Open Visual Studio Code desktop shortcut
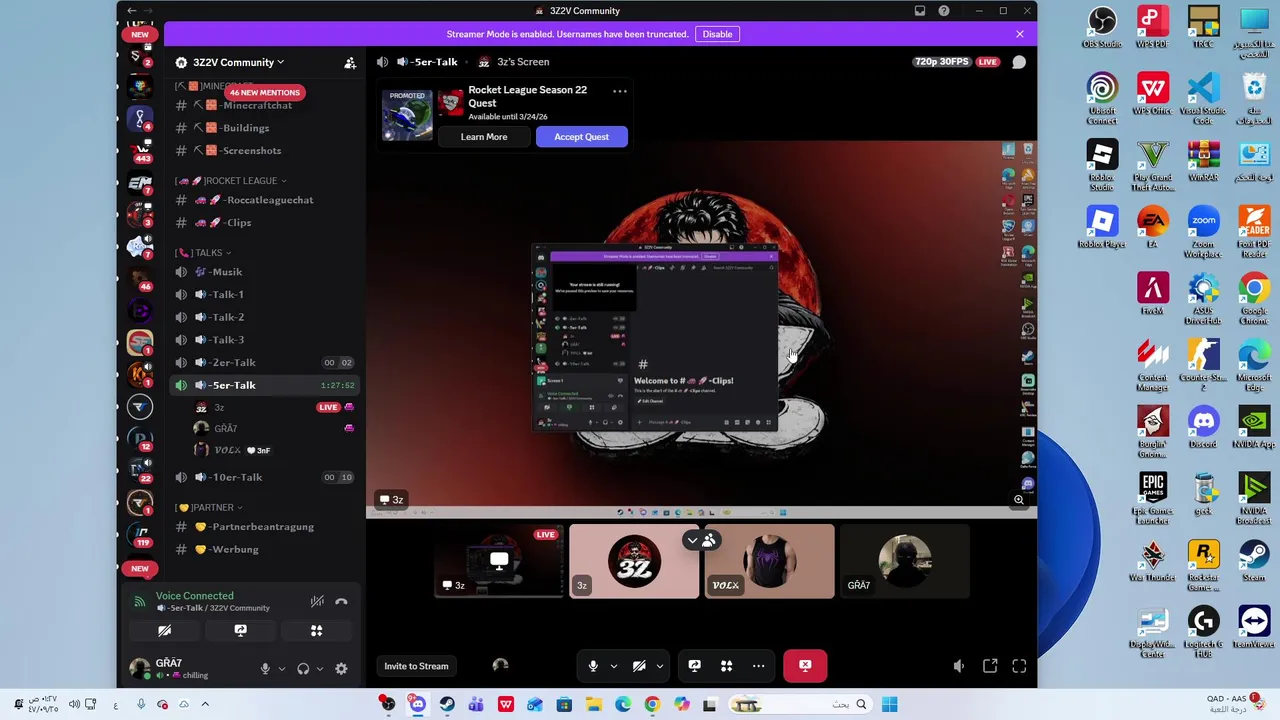Image resolution: width=1280 pixels, height=720 pixels. tap(1203, 99)
